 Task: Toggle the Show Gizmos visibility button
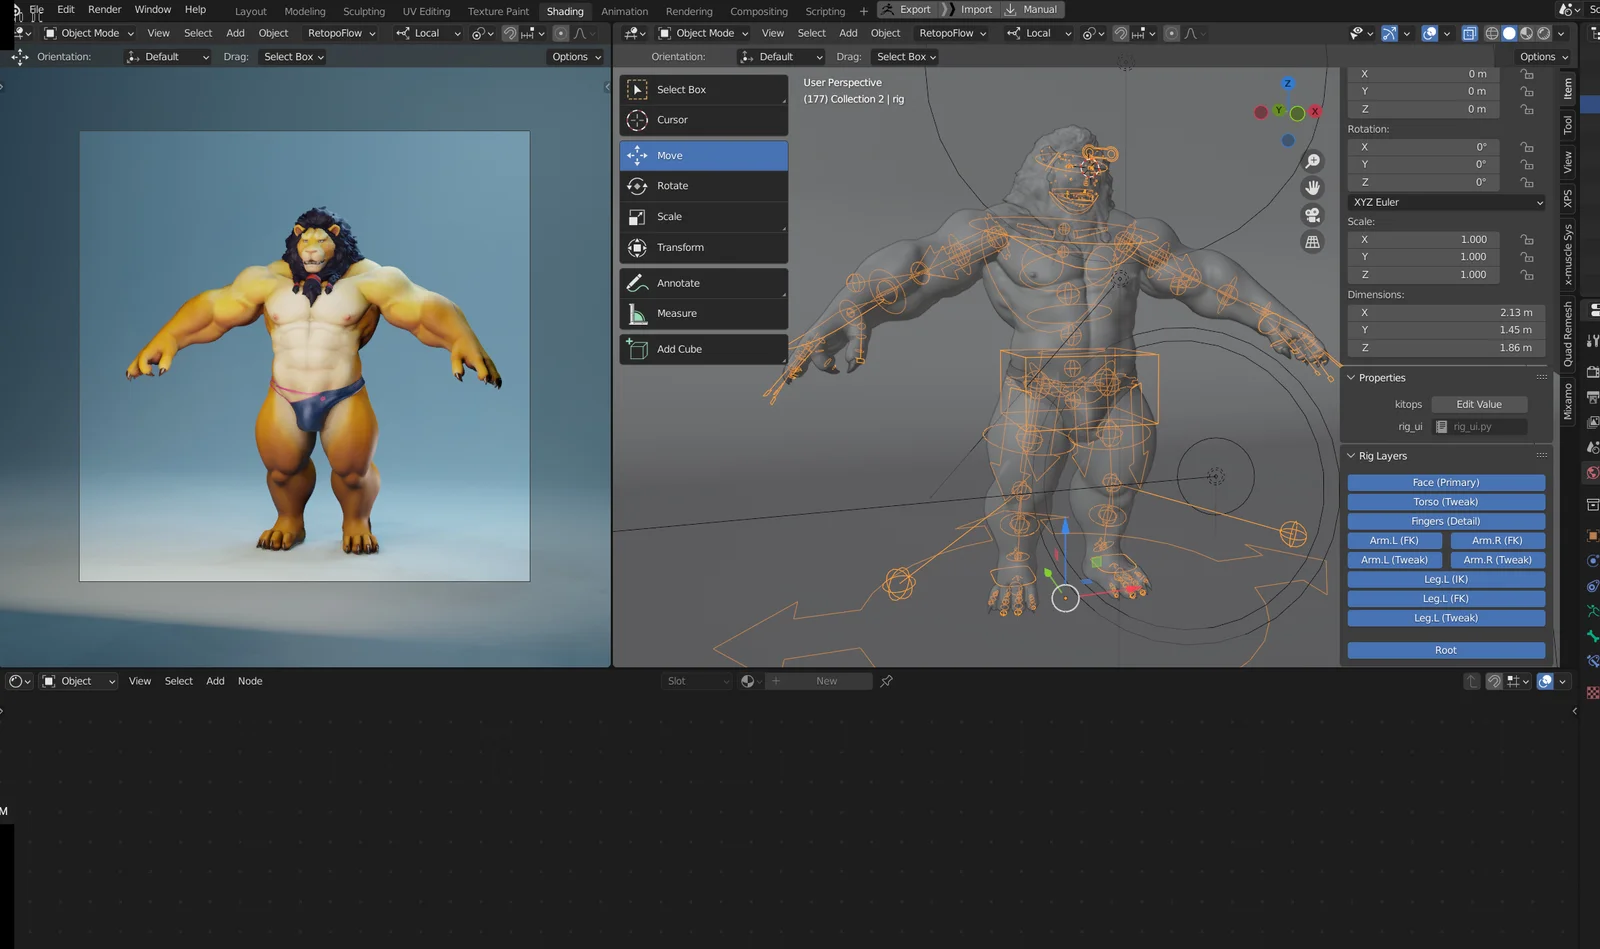click(1389, 33)
